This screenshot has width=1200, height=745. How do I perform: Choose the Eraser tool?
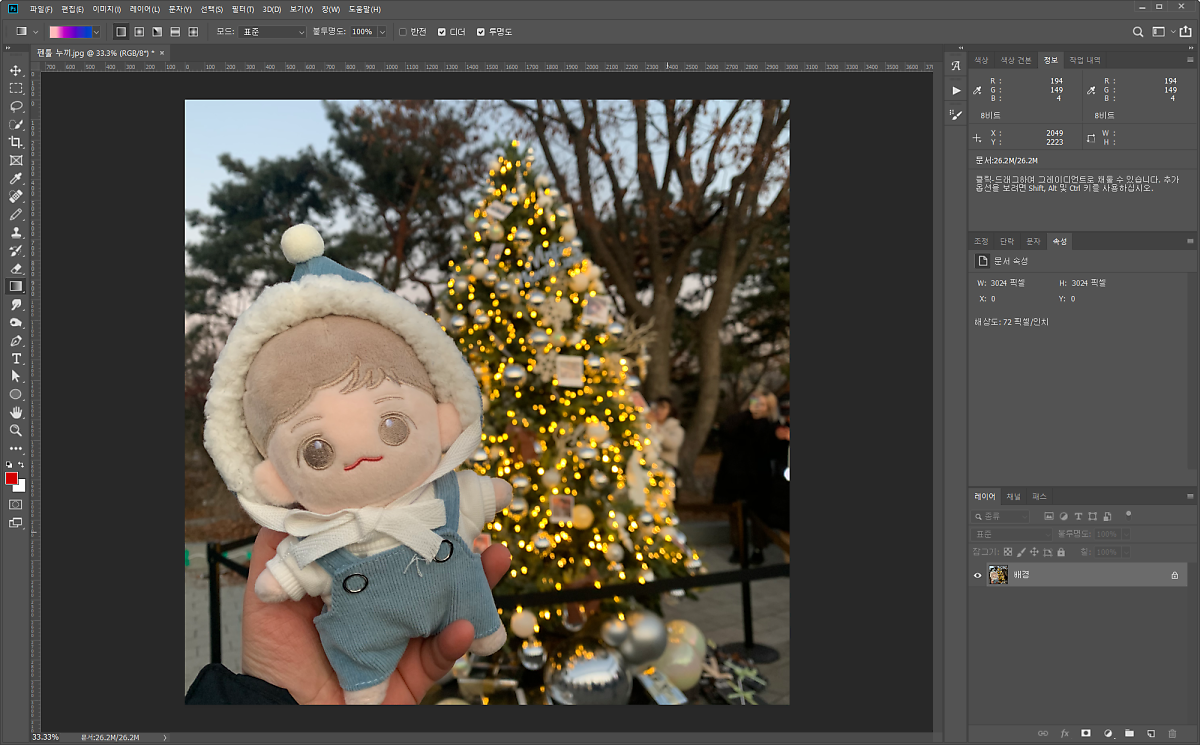16,268
